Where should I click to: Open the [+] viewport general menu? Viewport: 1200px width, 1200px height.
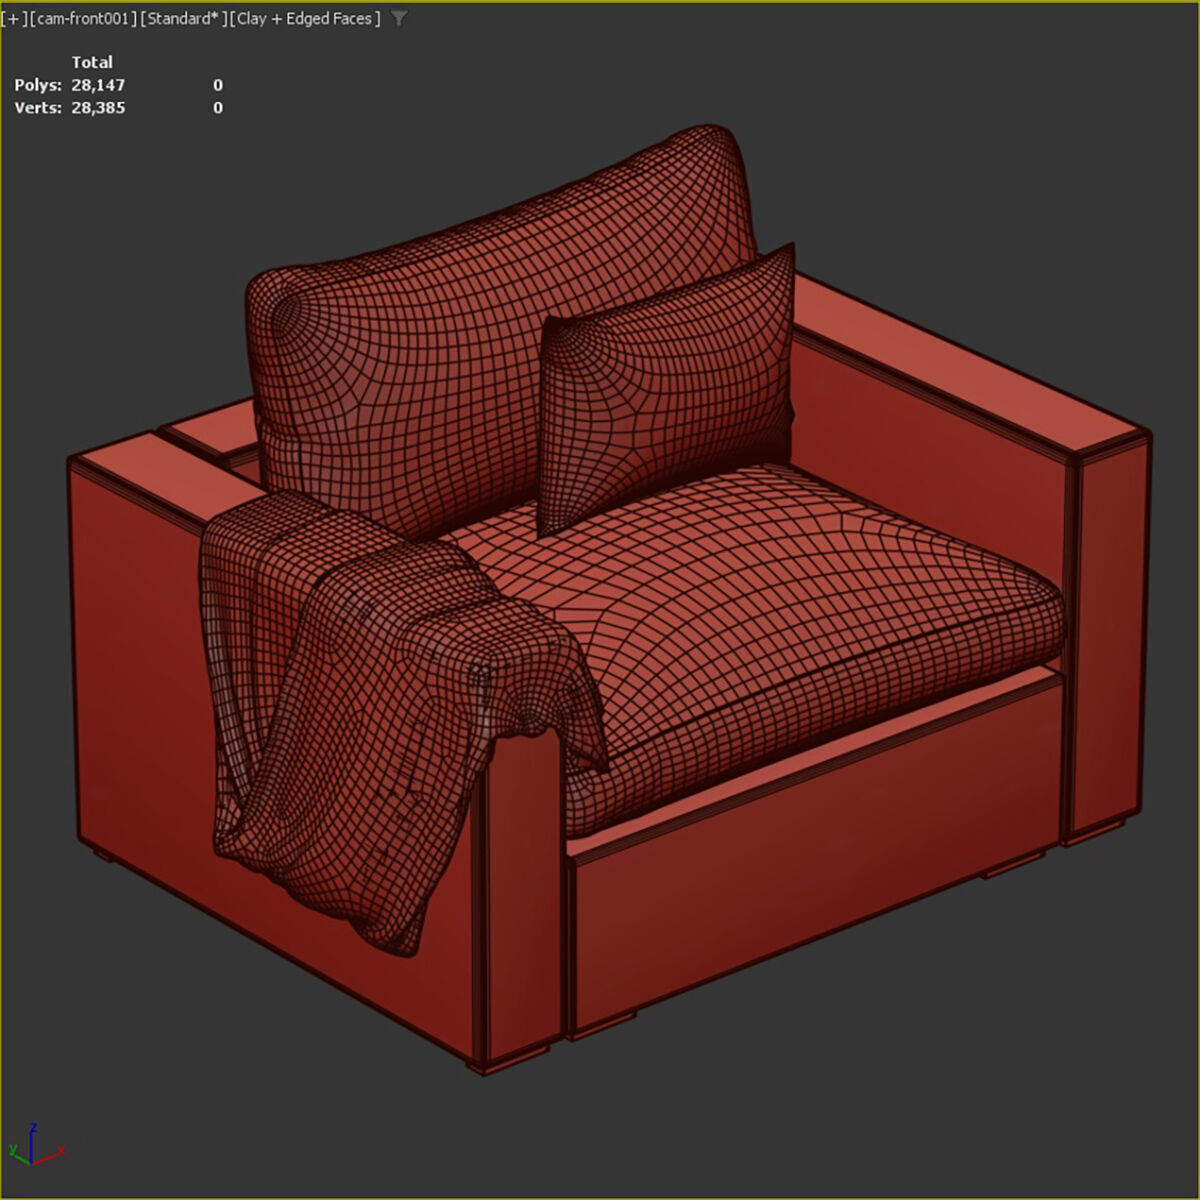(x=14, y=19)
